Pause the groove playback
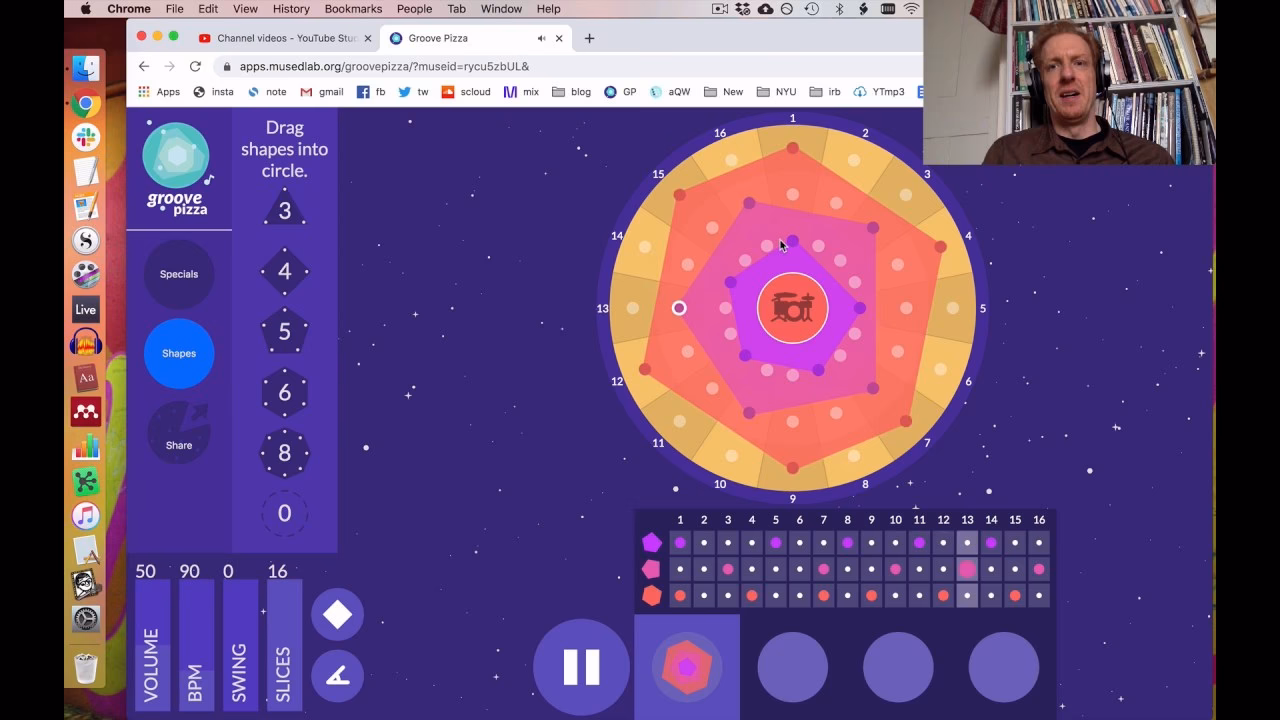 [581, 667]
